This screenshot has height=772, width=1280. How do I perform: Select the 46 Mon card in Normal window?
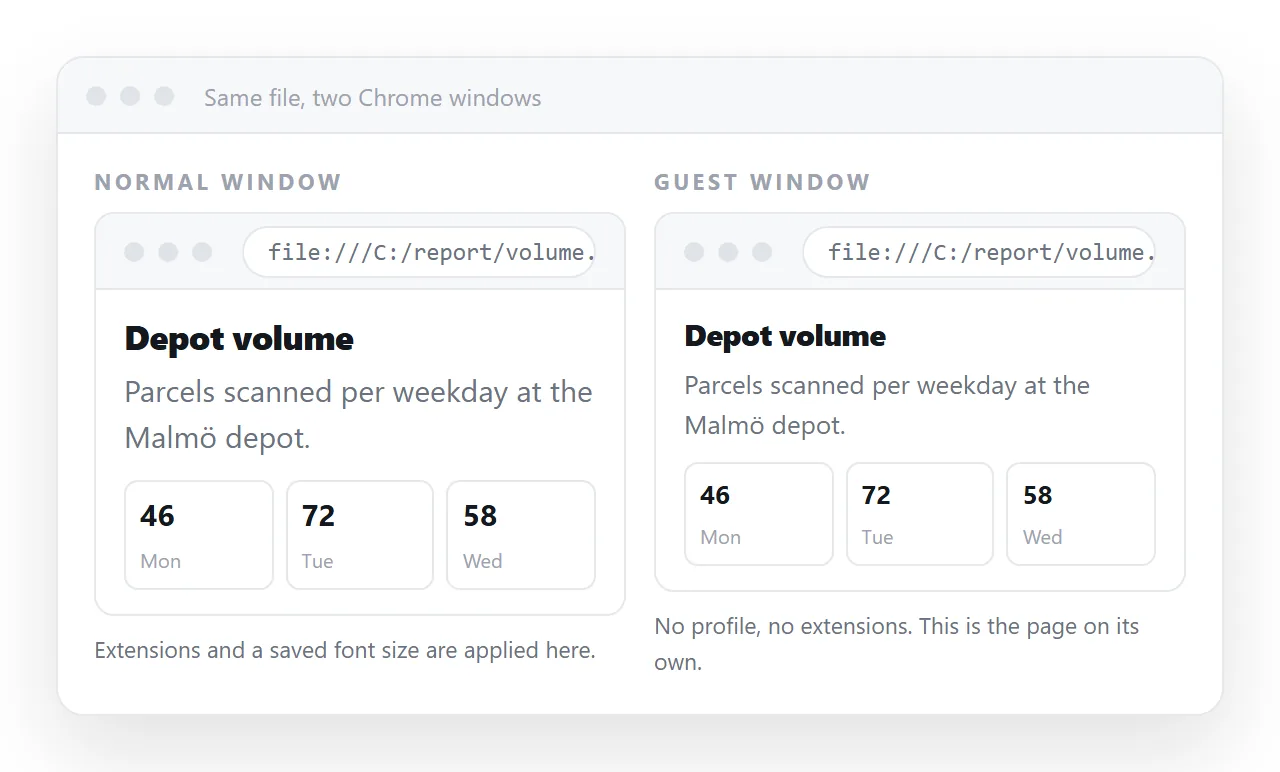[x=199, y=535]
